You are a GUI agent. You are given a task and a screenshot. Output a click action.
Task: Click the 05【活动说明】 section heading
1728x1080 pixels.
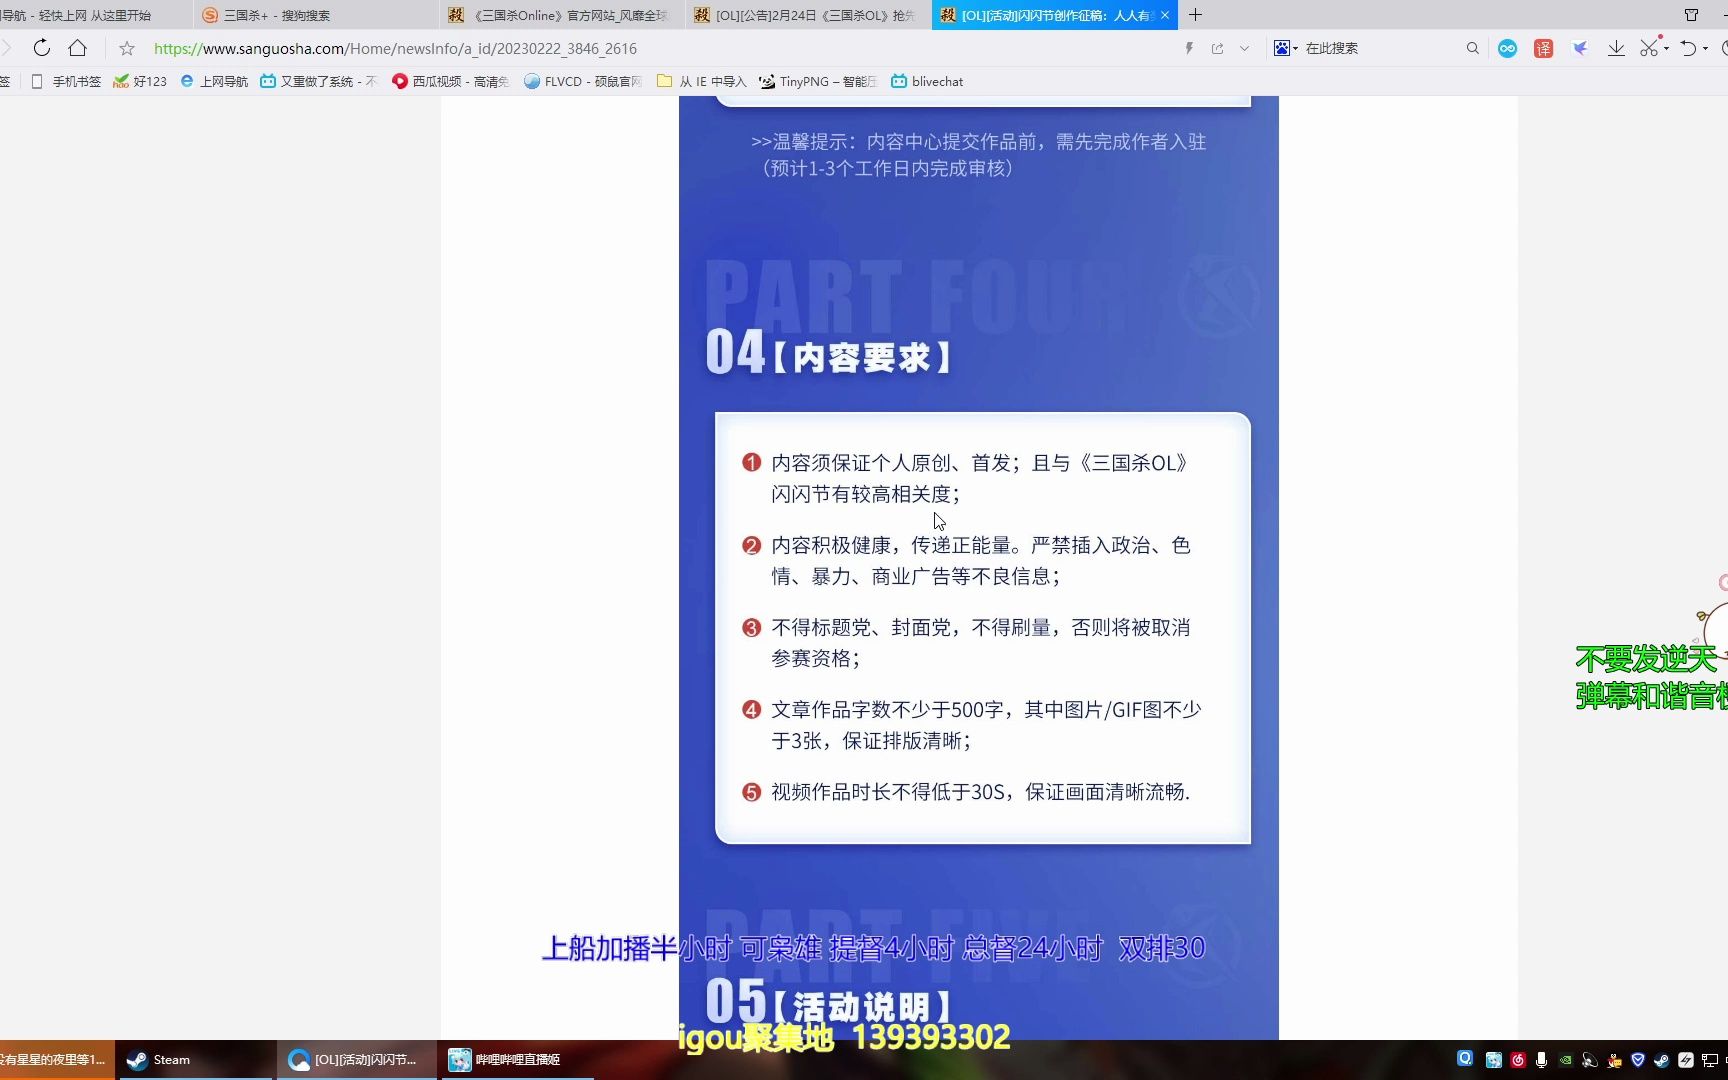coord(829,1001)
